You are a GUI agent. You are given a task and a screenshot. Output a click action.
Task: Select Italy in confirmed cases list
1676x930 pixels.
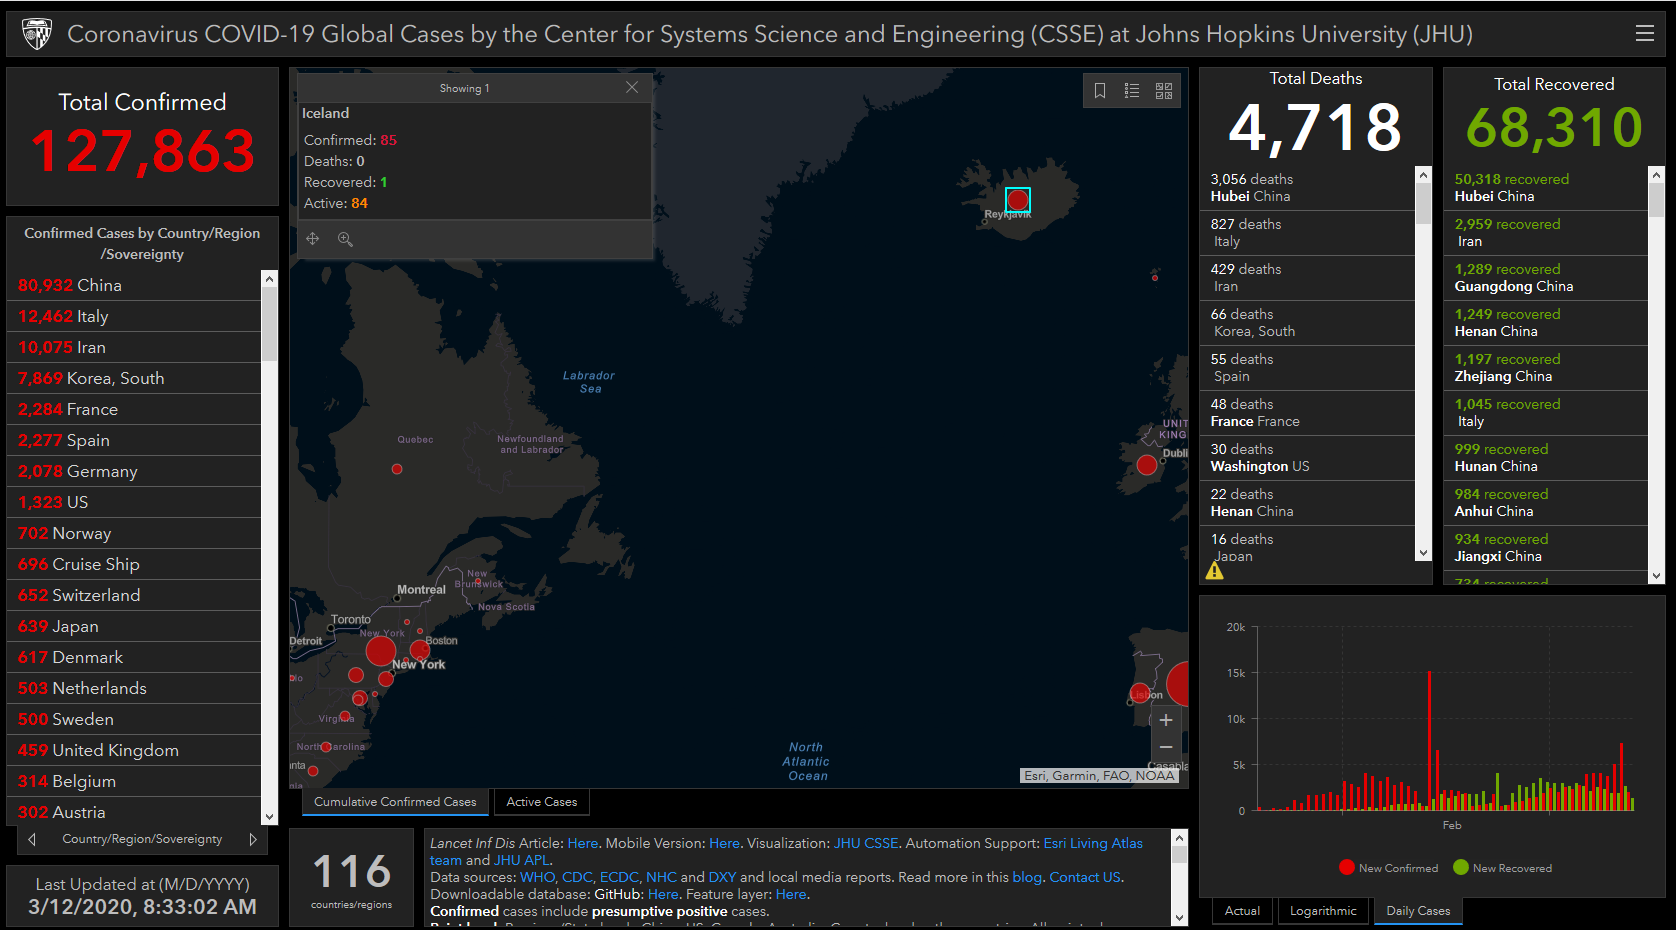(134, 316)
